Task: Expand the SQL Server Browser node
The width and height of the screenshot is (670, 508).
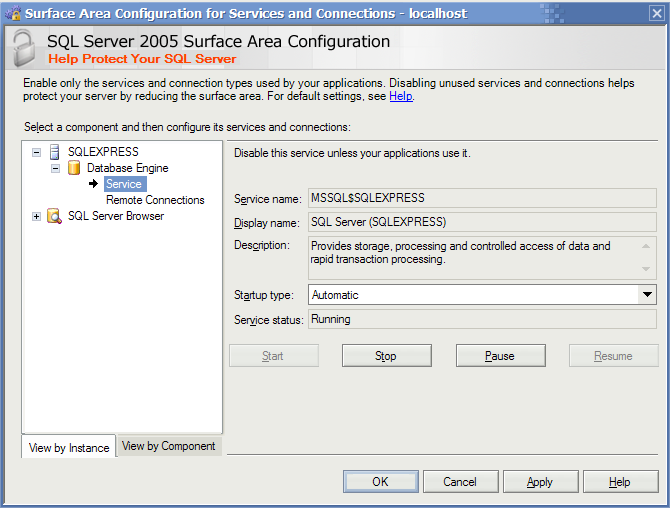Action: tap(36, 217)
